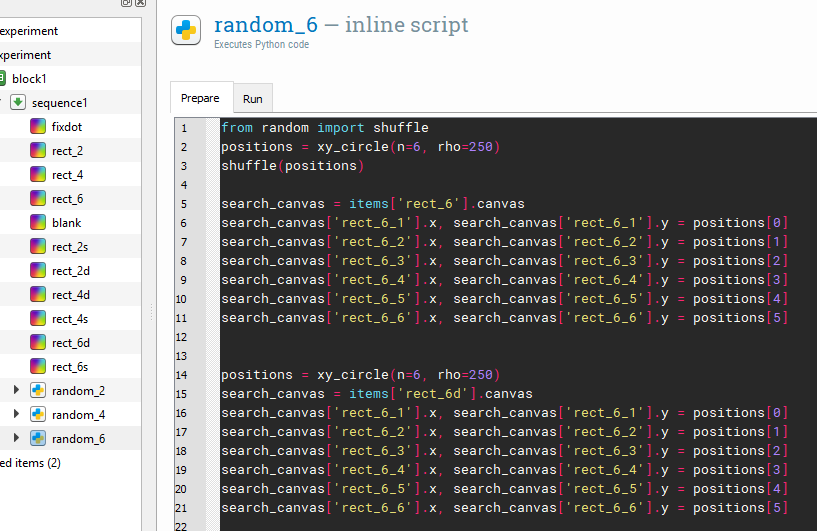Select the random_4 item label

(78, 415)
